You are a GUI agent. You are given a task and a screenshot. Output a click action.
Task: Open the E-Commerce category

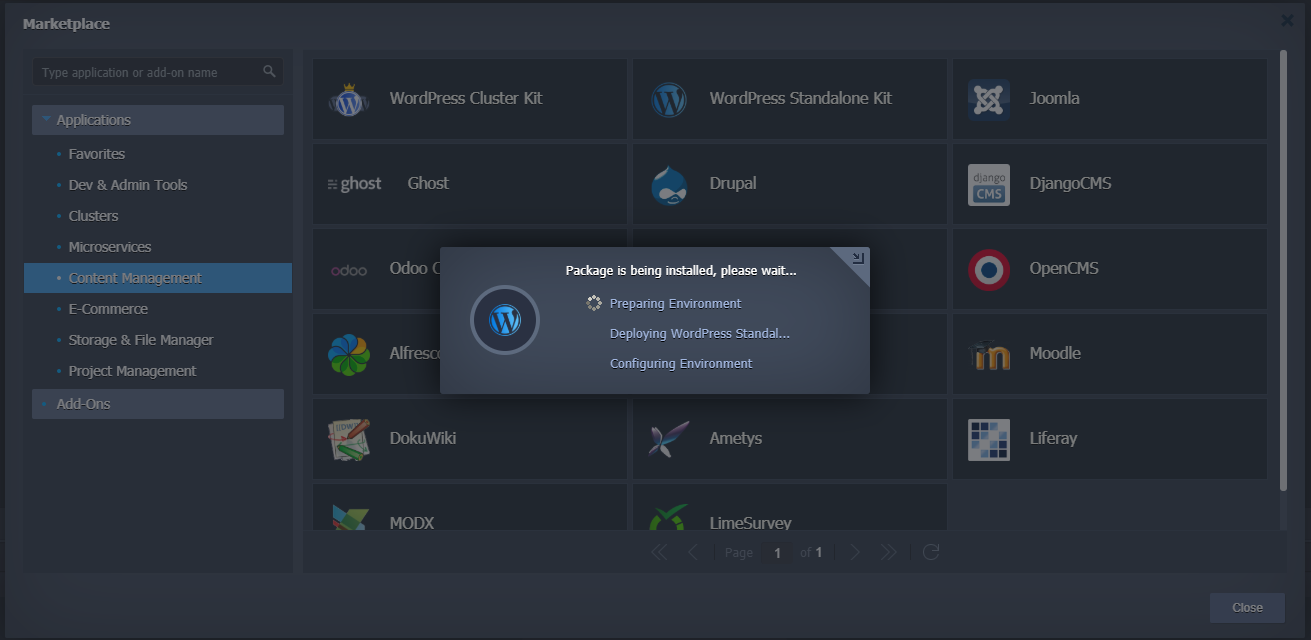coord(108,309)
